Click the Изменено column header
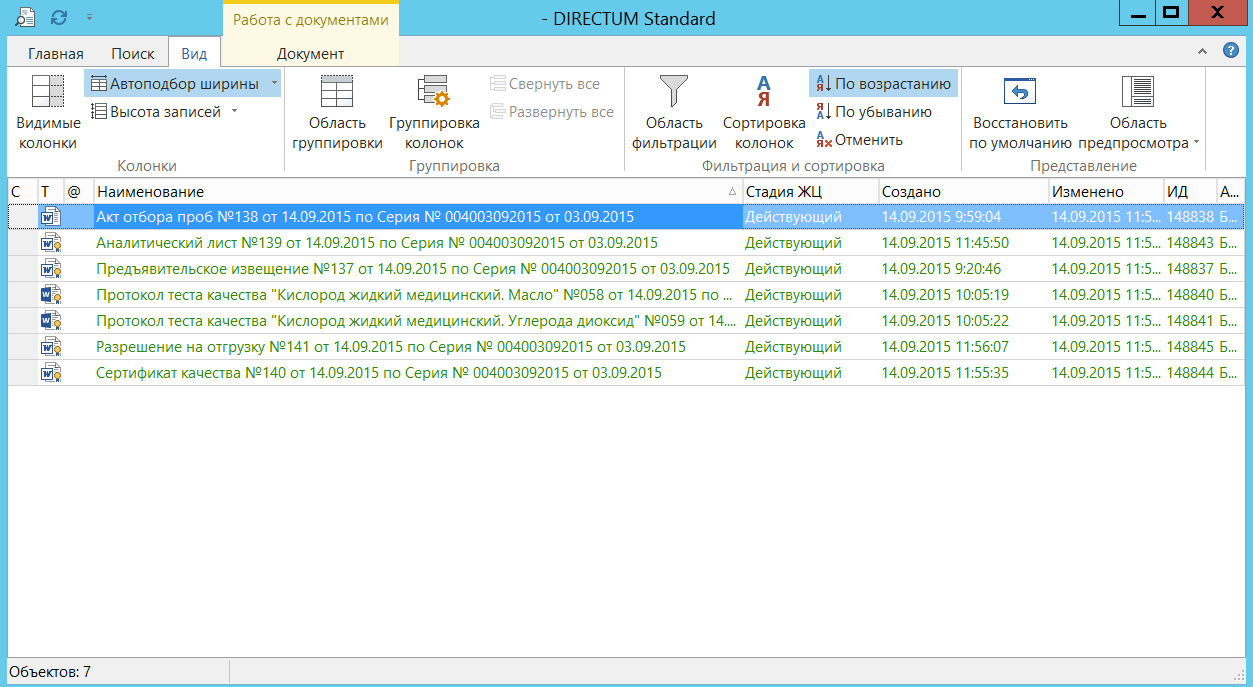This screenshot has width=1253, height=687. click(x=1105, y=191)
